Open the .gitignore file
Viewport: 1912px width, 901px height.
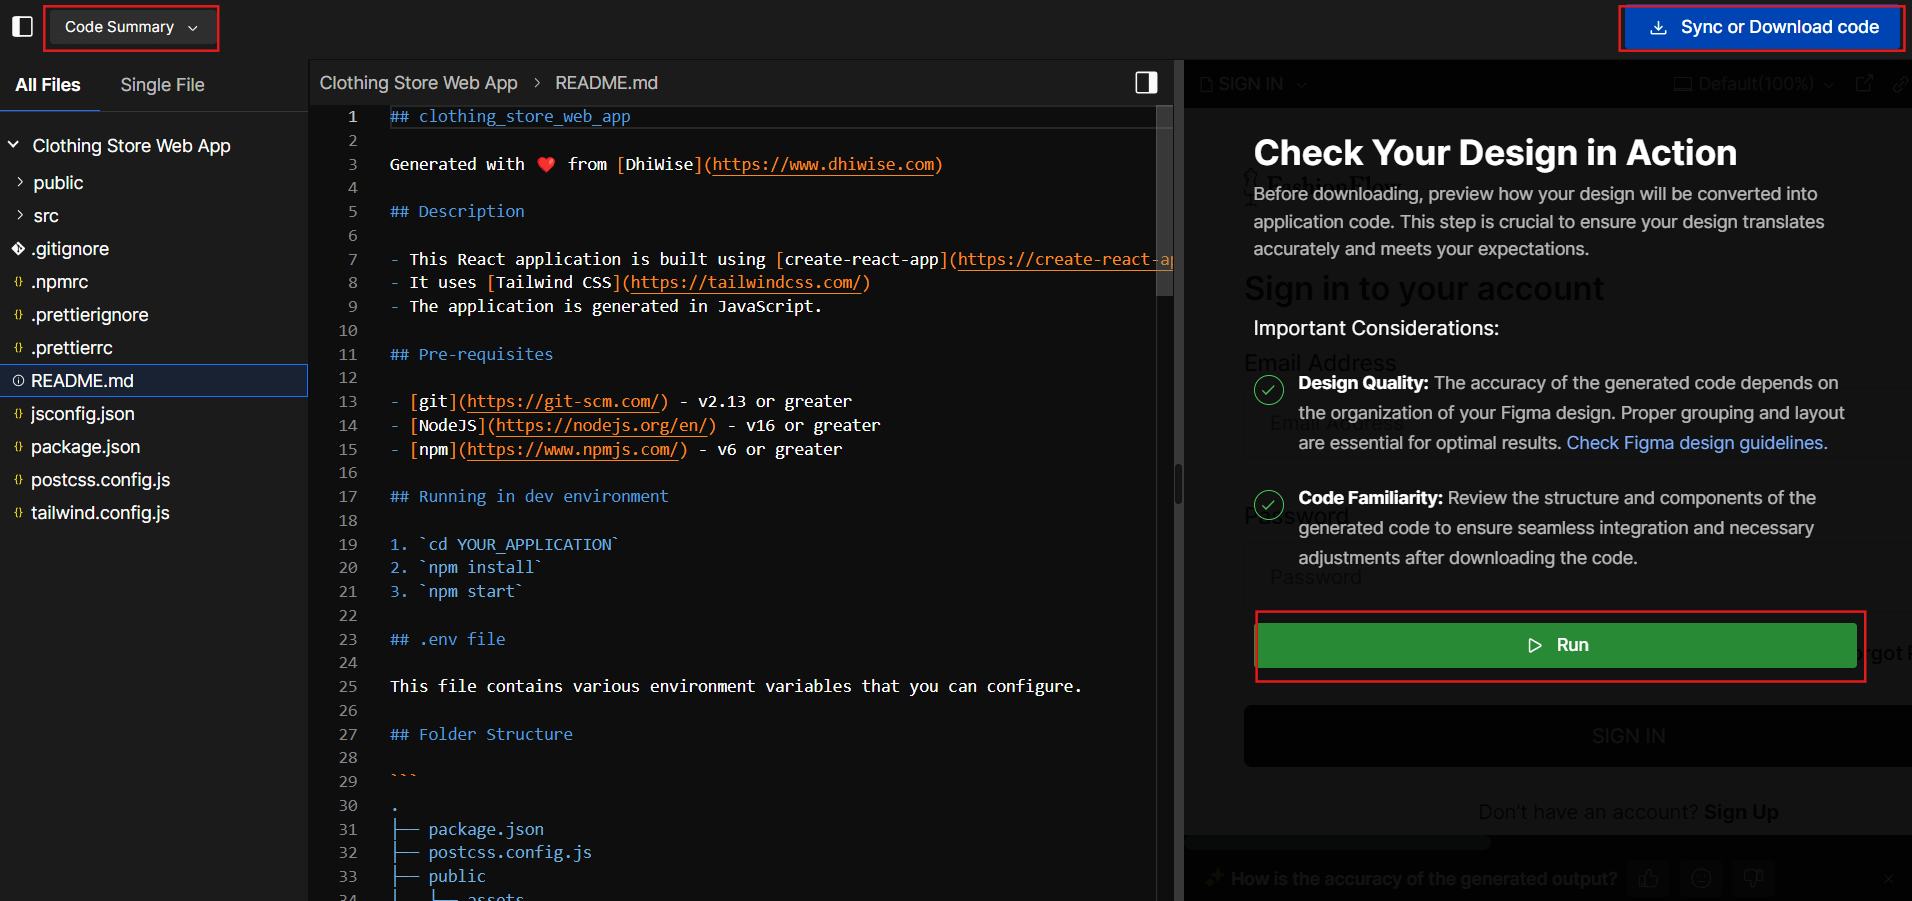pos(70,249)
